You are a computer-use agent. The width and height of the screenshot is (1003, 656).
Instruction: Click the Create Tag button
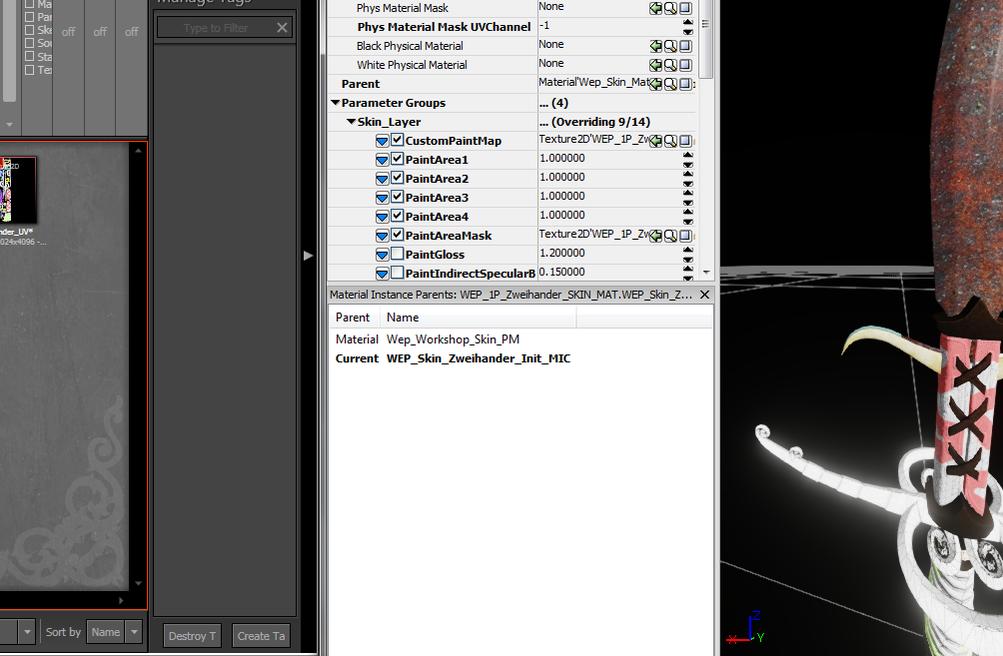click(x=261, y=636)
